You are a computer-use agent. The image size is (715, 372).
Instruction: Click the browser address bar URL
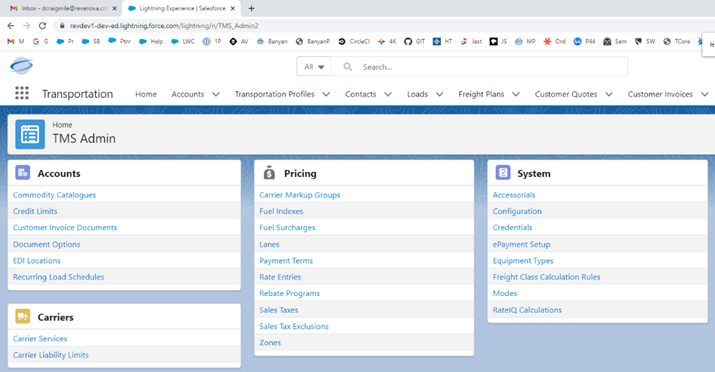click(164, 26)
